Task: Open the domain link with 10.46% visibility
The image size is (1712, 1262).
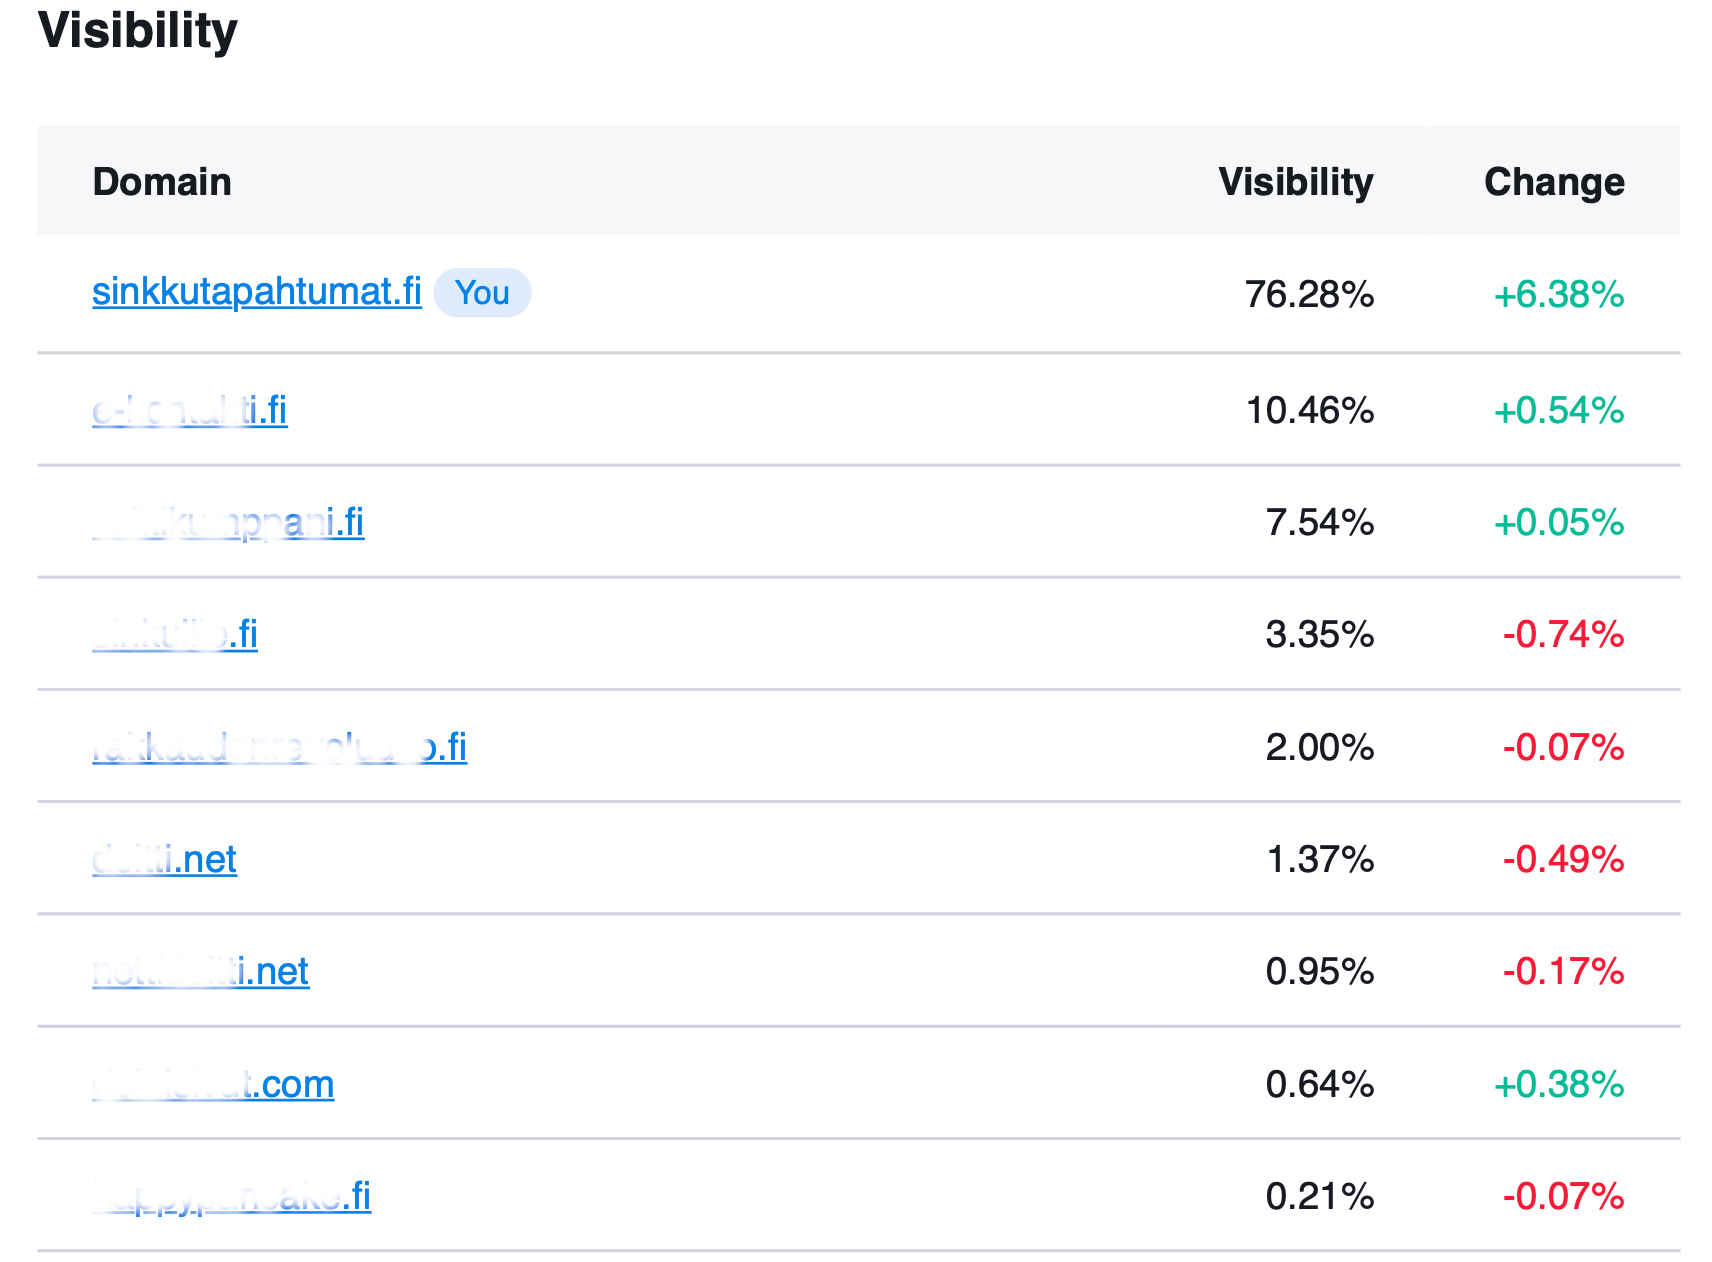Action: click(190, 410)
